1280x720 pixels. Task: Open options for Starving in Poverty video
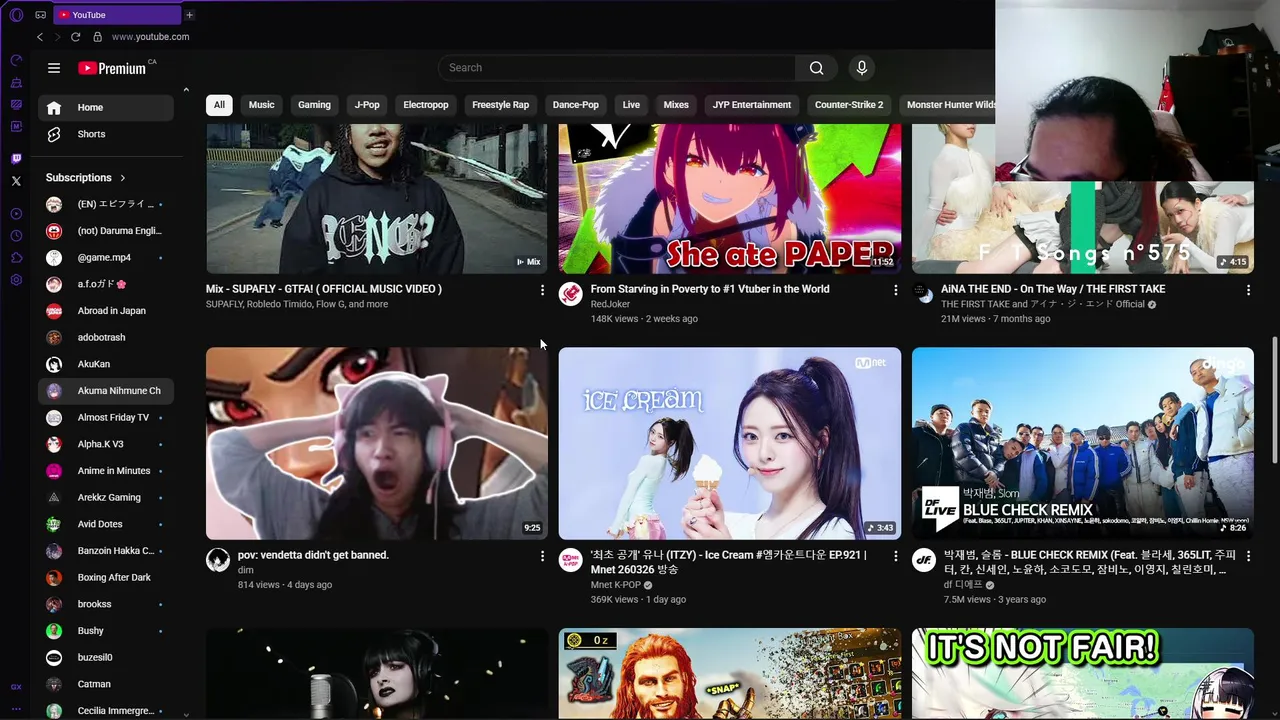click(x=895, y=290)
